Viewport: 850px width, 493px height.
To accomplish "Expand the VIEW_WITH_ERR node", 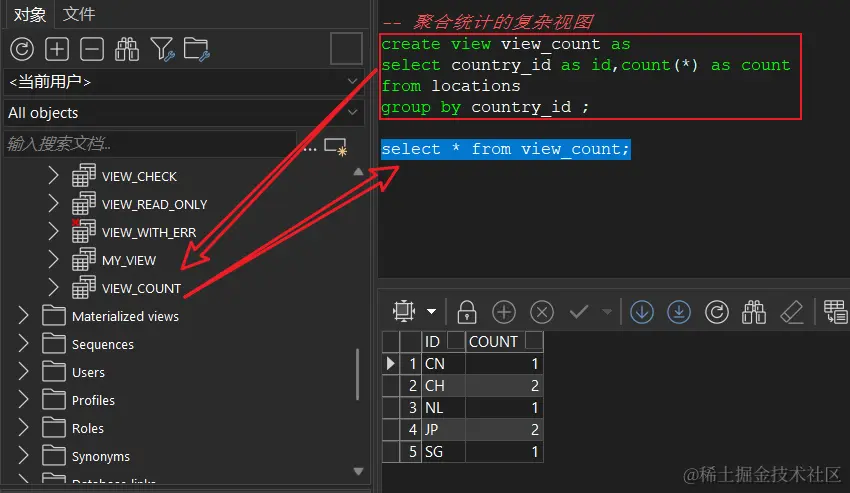I will click(53, 232).
